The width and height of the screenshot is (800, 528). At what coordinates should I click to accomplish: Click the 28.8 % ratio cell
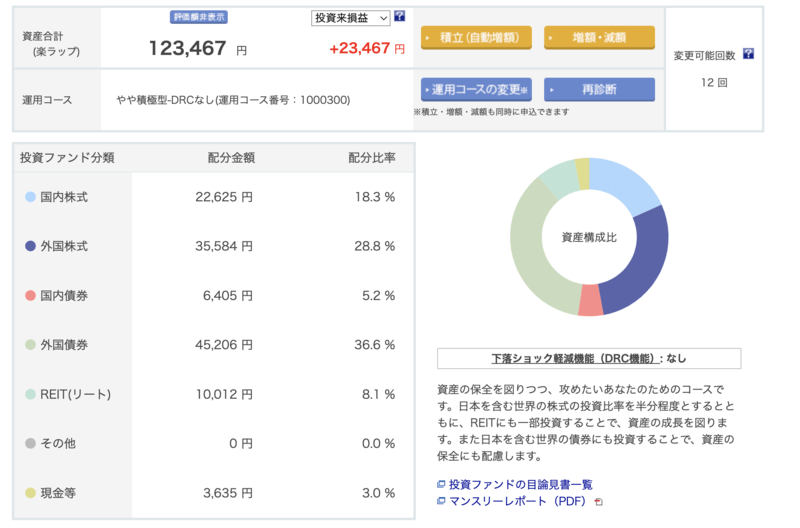(x=375, y=246)
